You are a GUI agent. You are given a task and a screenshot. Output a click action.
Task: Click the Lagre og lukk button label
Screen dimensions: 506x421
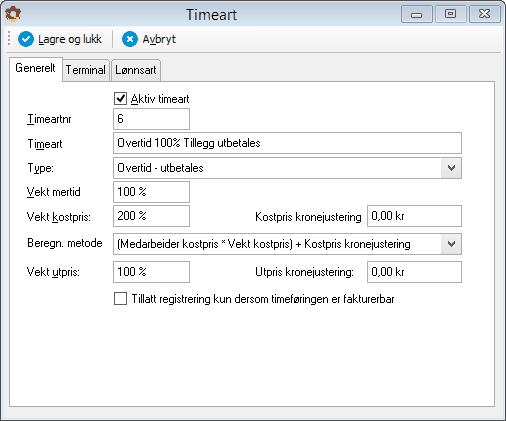click(x=70, y=39)
